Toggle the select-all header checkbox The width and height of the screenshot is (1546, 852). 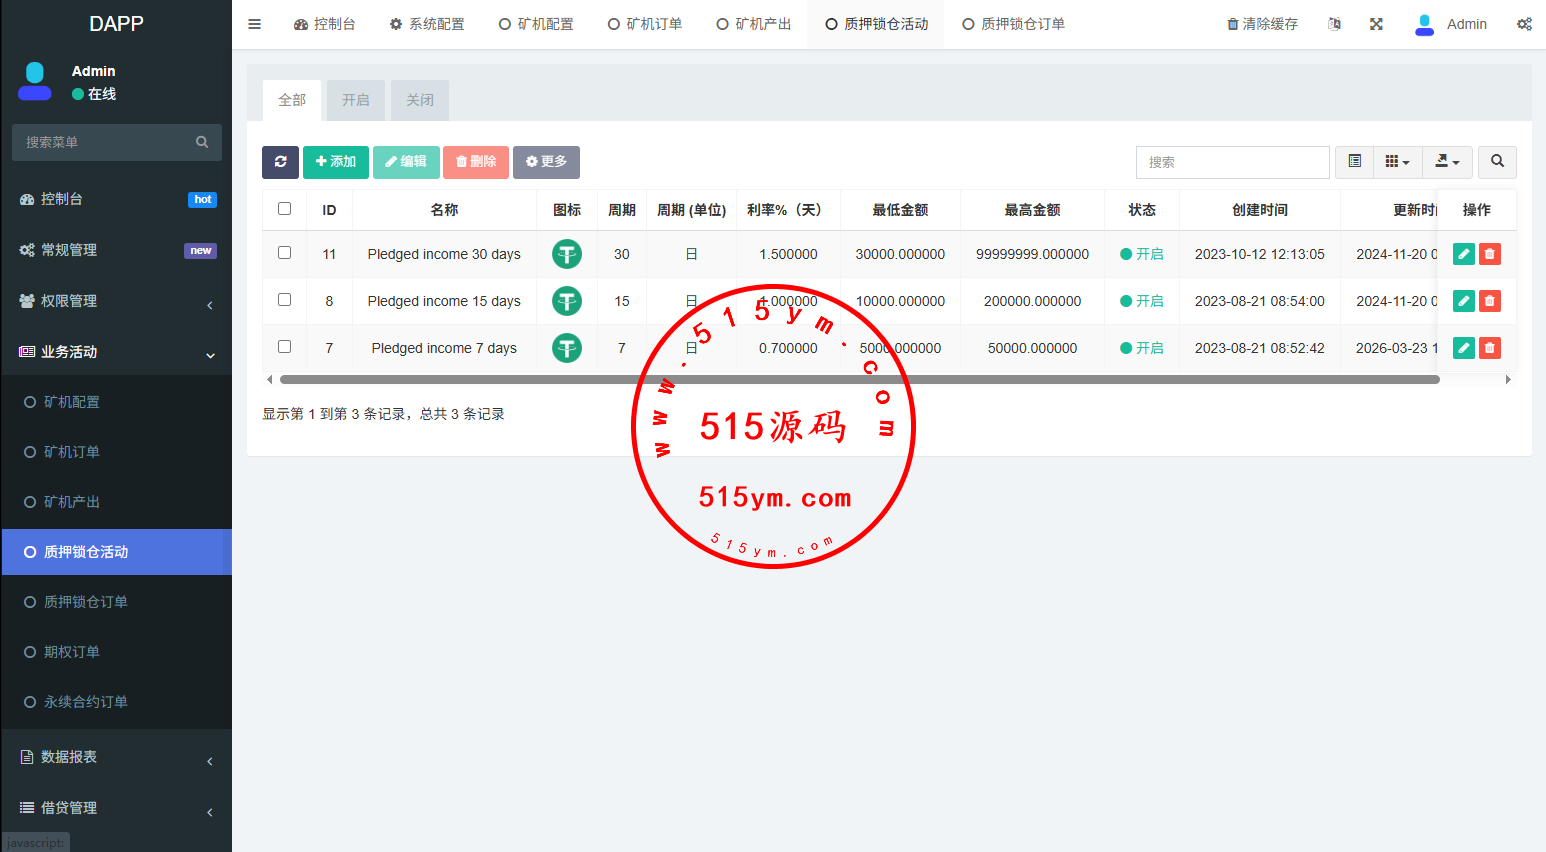[x=285, y=209]
